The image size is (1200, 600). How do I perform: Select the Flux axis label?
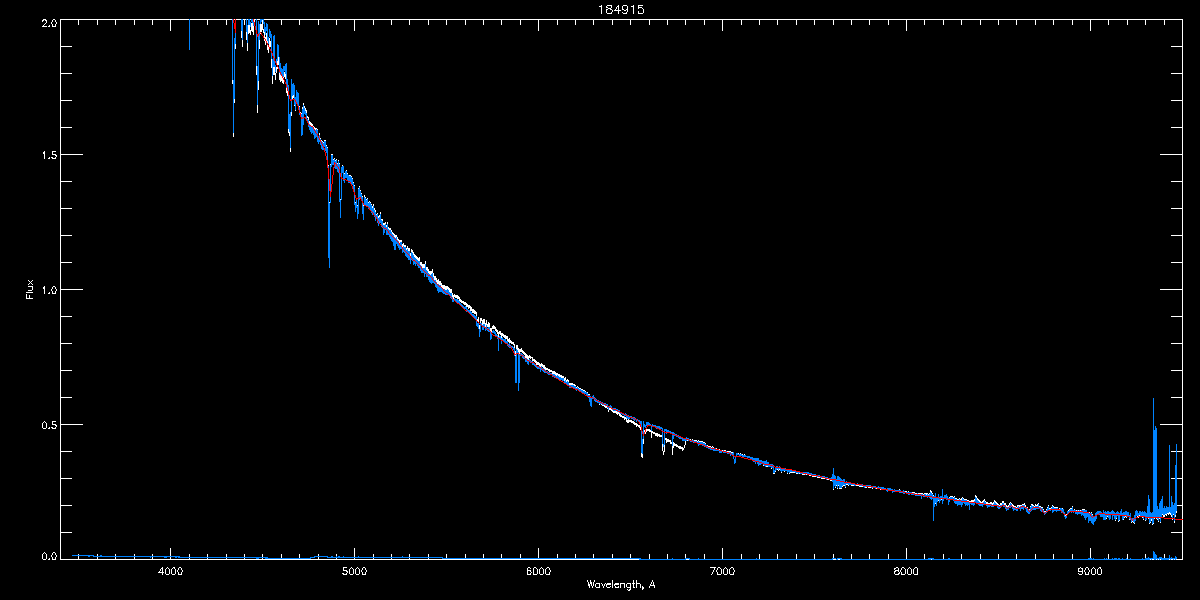click(x=30, y=290)
